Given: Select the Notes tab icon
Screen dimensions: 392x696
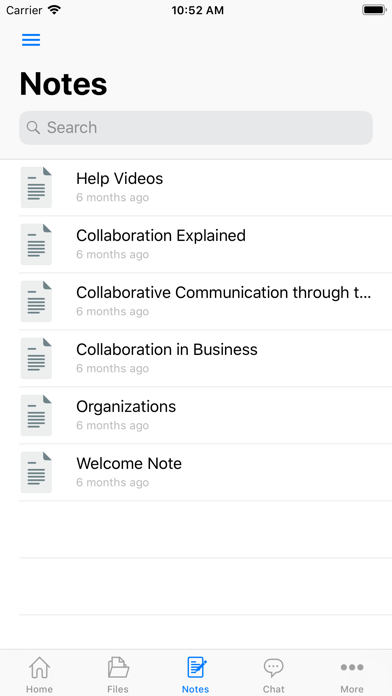Looking at the screenshot, I should 196,668.
